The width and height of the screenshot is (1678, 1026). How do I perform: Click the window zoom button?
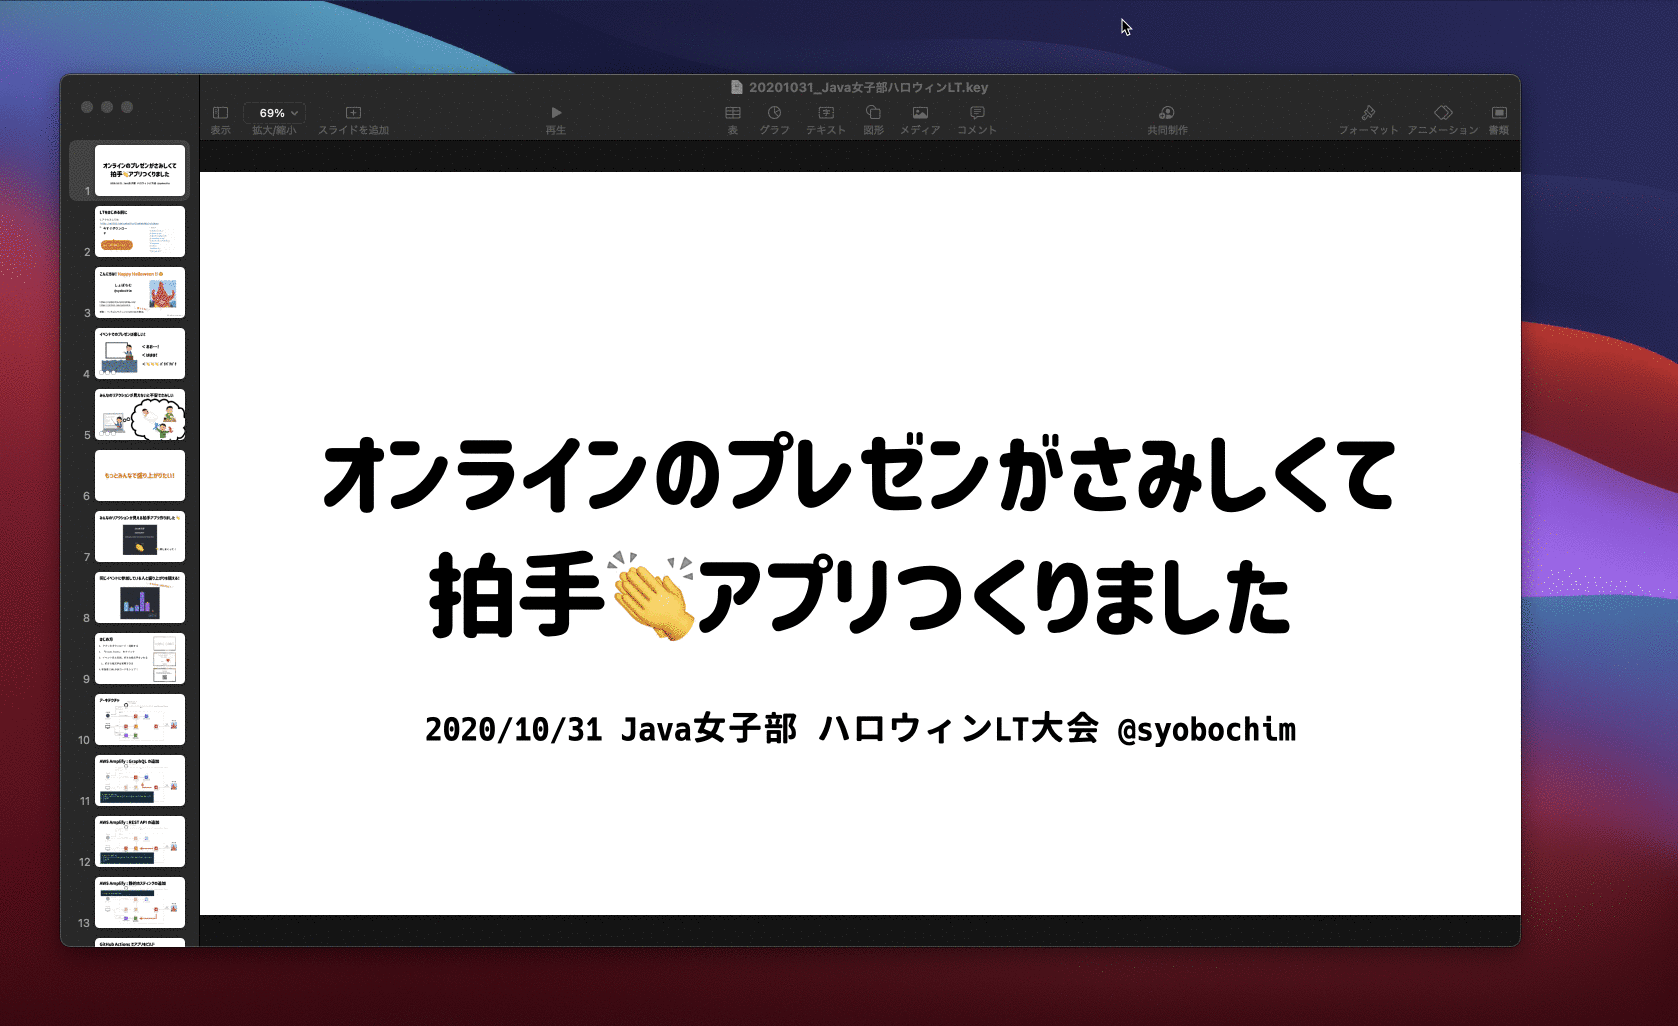pos(127,107)
